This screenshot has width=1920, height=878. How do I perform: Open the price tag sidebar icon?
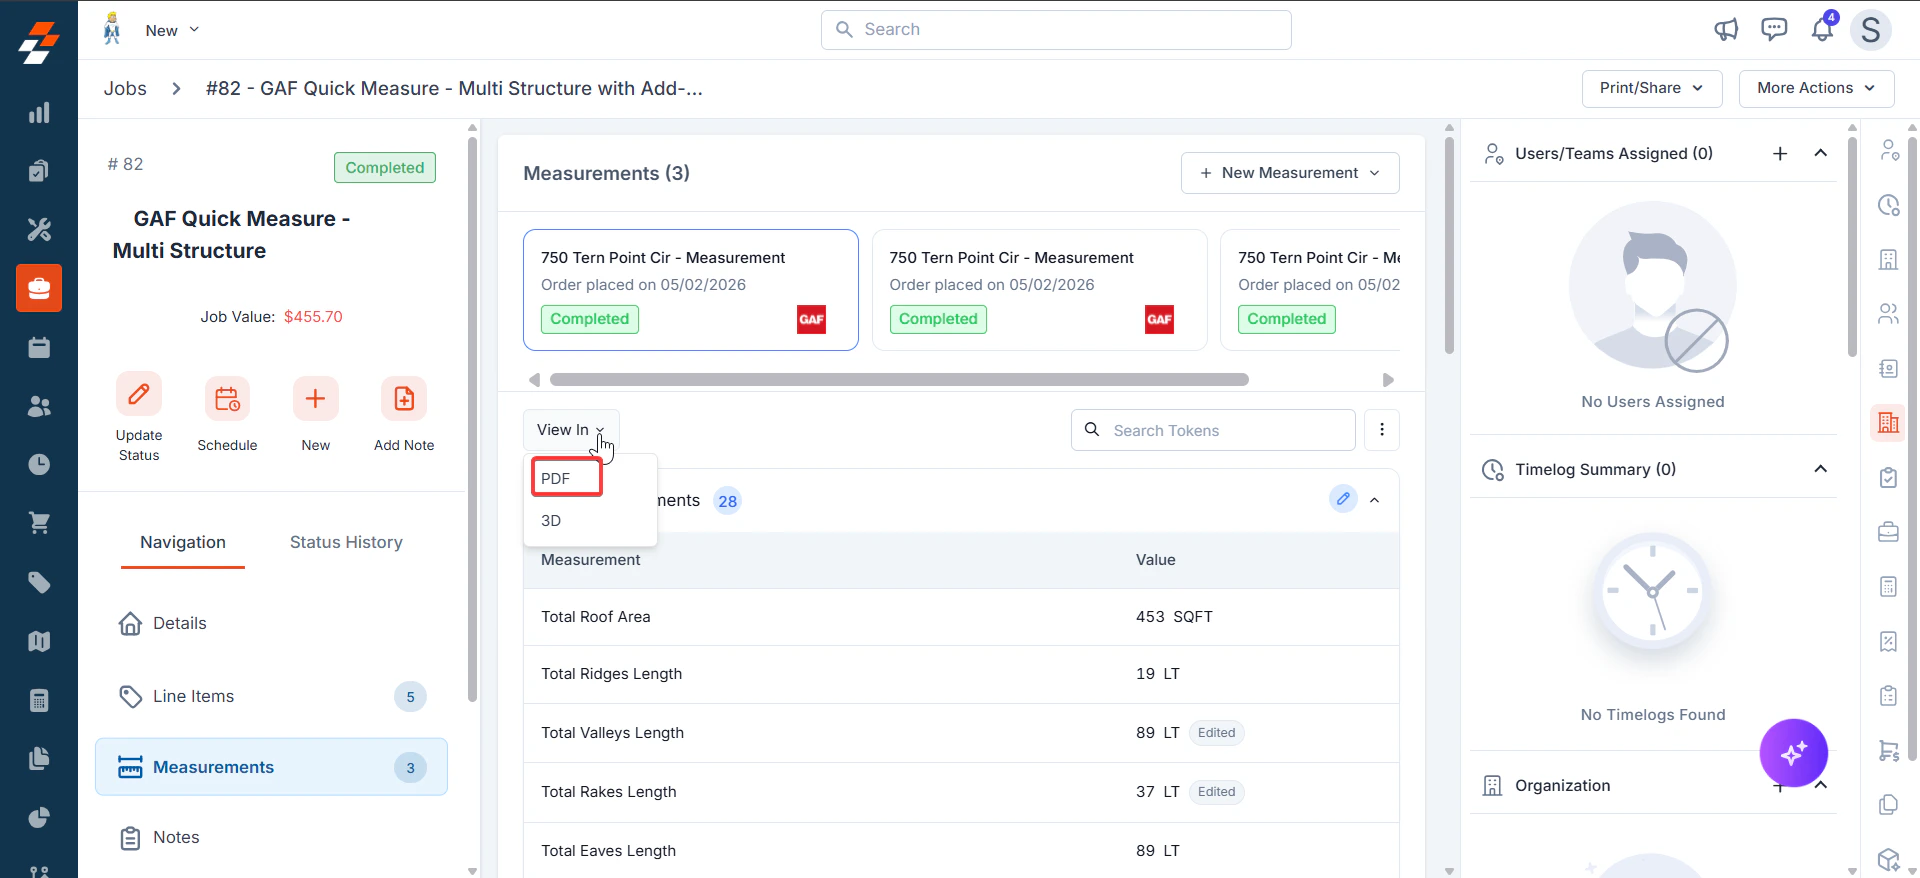coord(39,582)
